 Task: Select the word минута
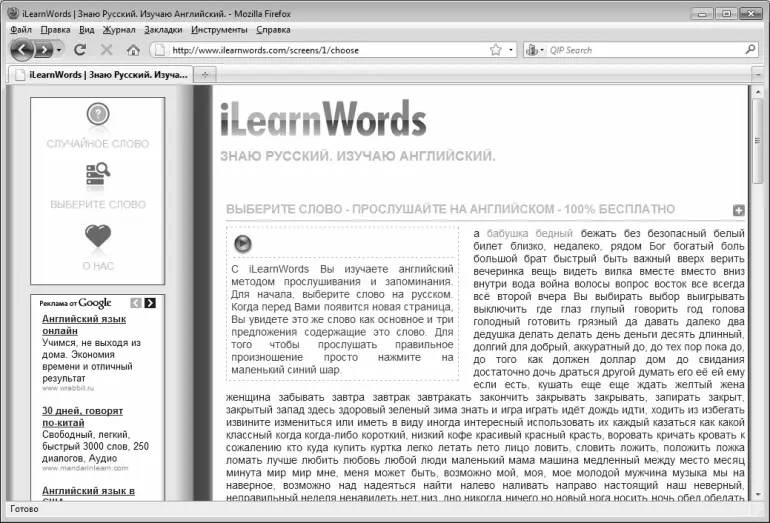click(244, 473)
